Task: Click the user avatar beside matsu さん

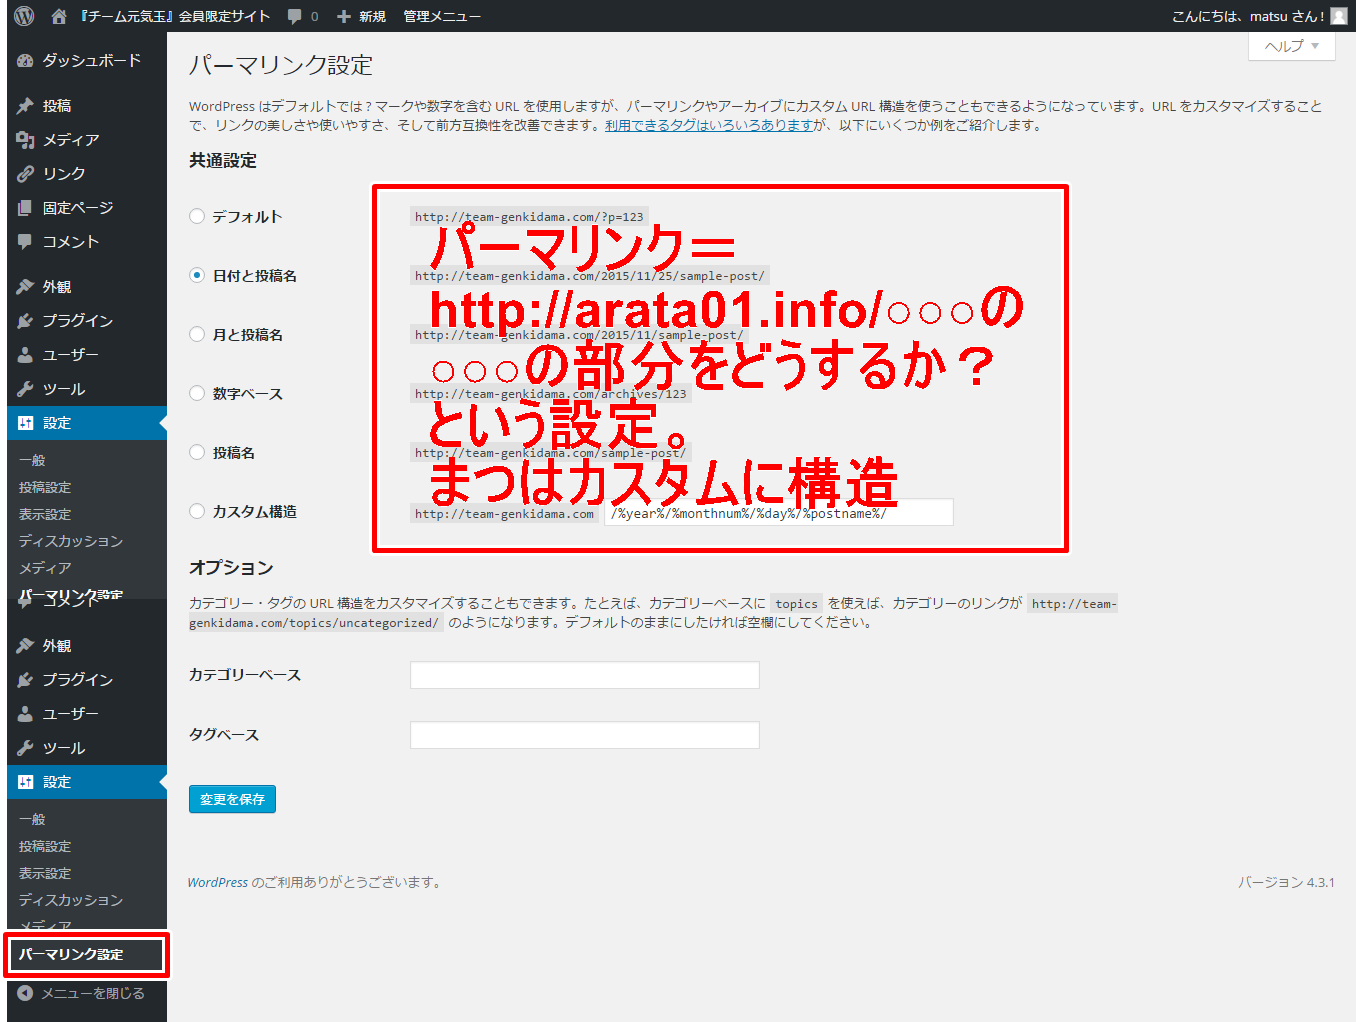Action: pos(1339,16)
